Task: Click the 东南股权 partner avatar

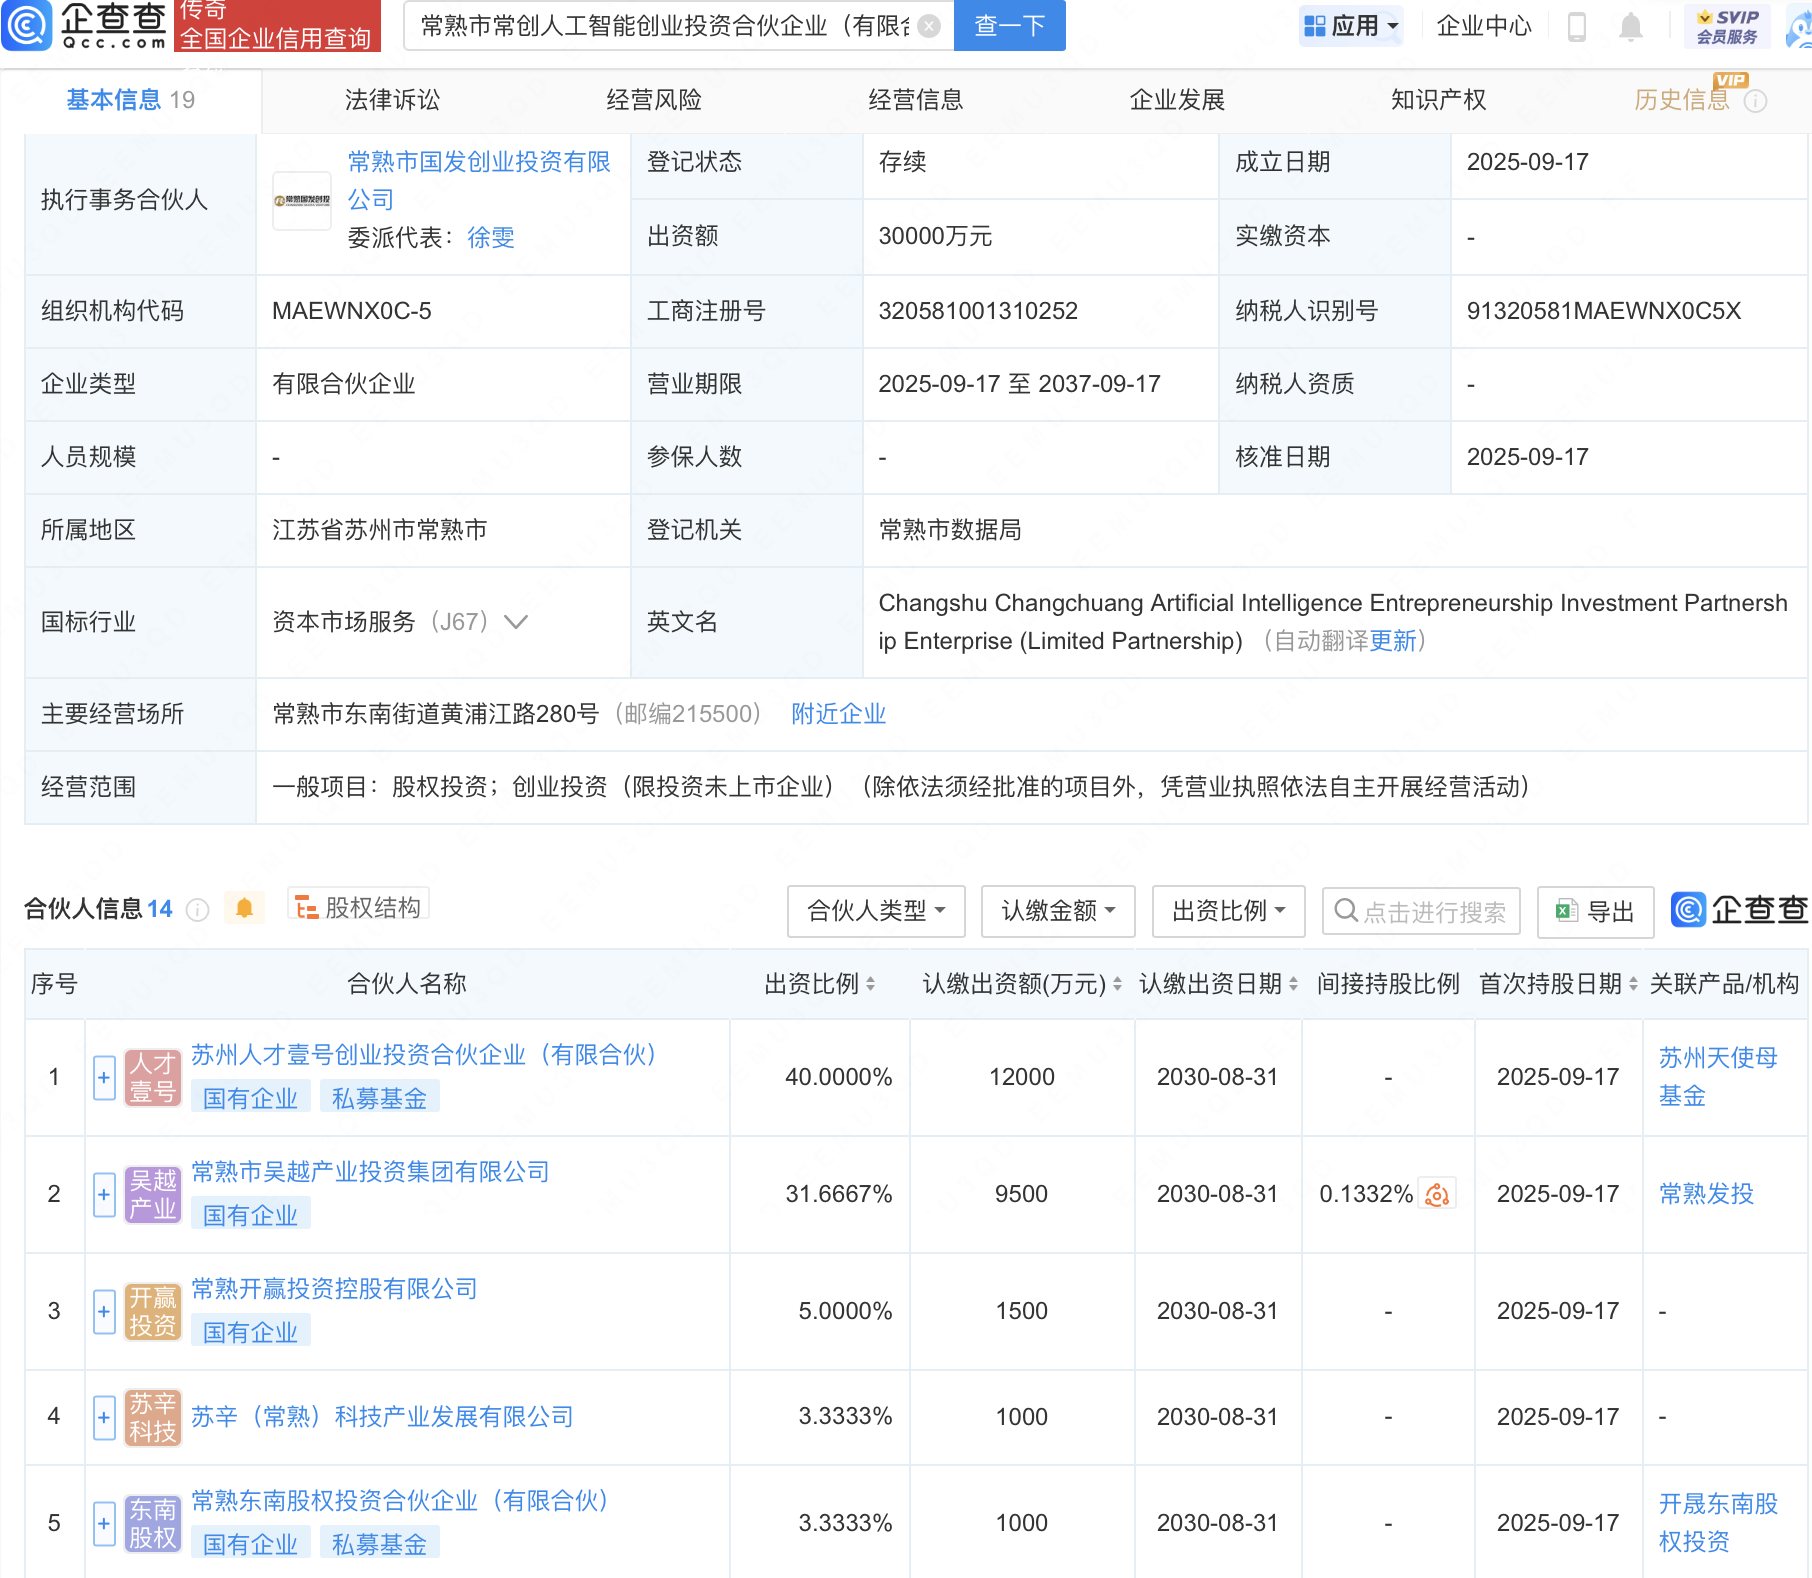Action: pyautogui.click(x=153, y=1524)
